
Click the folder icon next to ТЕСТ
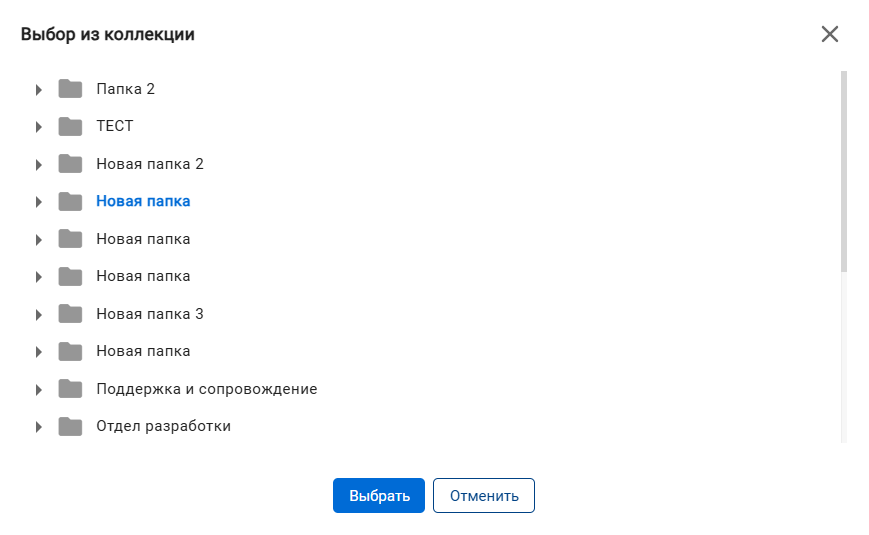(70, 126)
